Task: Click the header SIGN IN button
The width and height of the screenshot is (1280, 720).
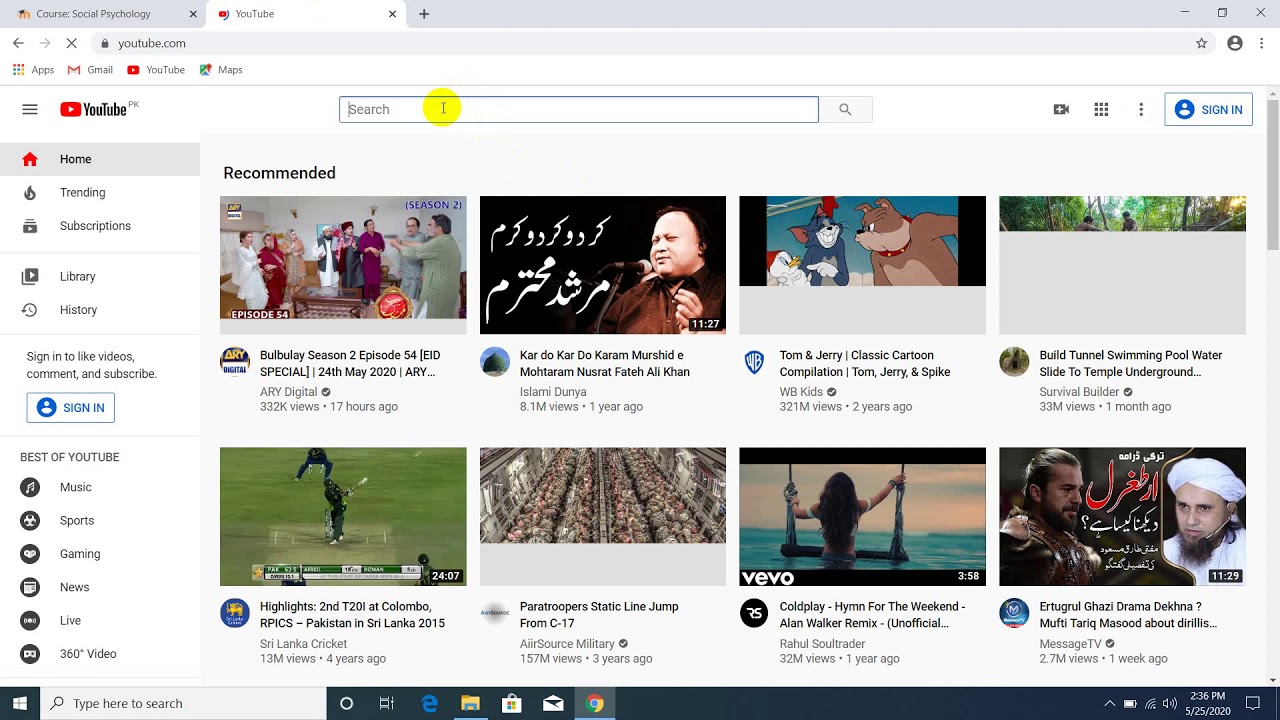Action: 1208,109
